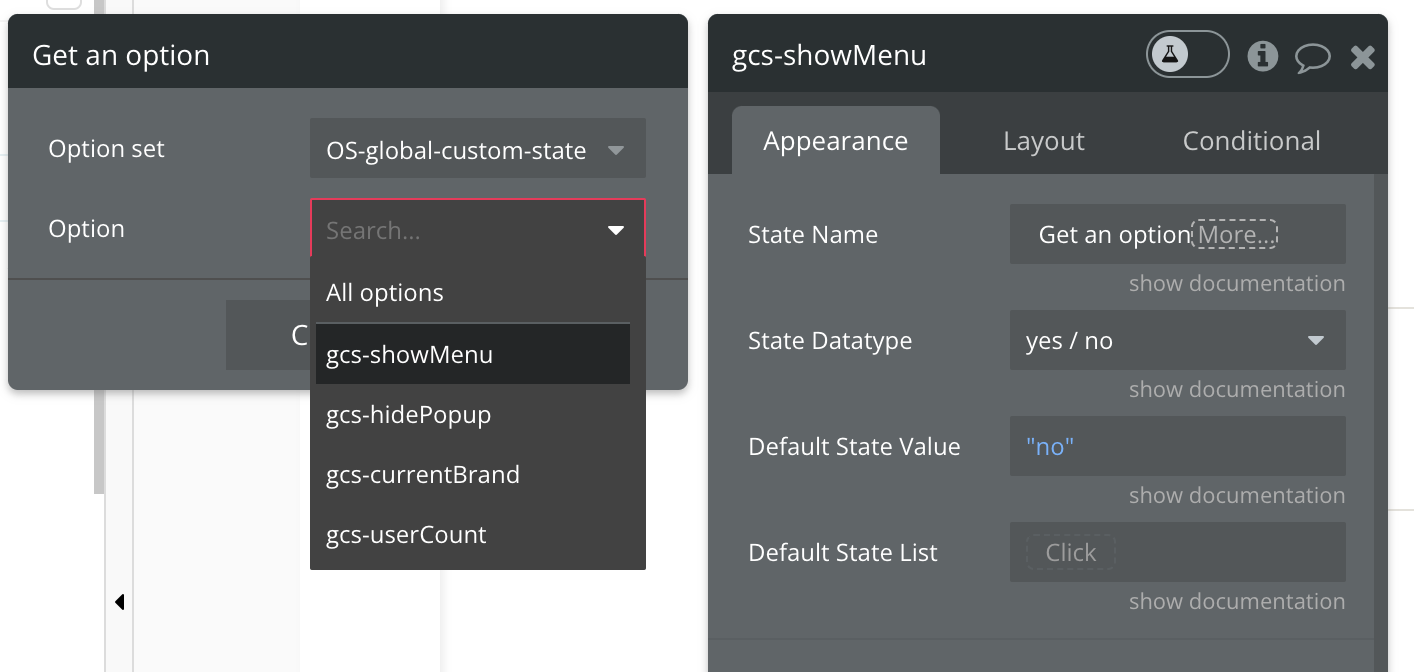Close the gcs-showMenu property editor
This screenshot has height=672, width=1414.
pyautogui.click(x=1362, y=57)
